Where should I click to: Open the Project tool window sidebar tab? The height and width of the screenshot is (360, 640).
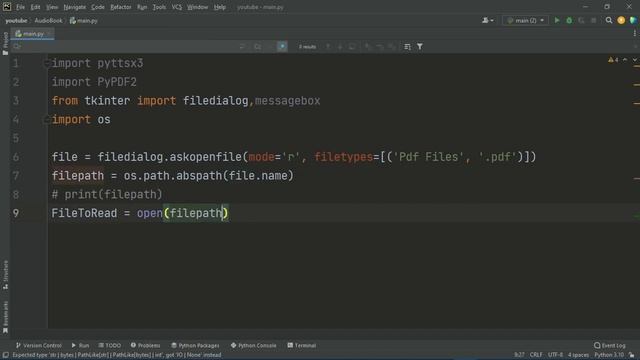5,43
